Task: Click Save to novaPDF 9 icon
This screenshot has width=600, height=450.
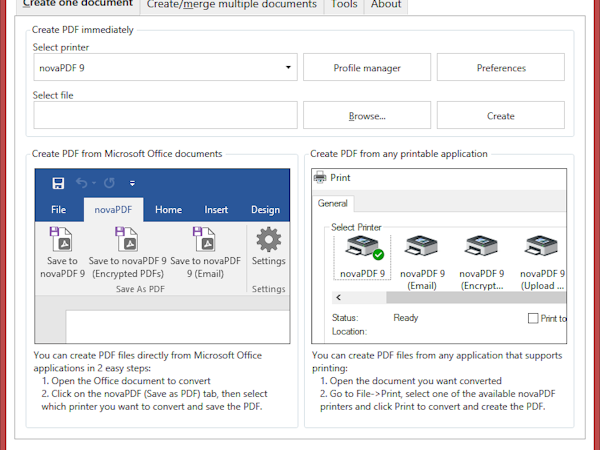Action: (61, 239)
